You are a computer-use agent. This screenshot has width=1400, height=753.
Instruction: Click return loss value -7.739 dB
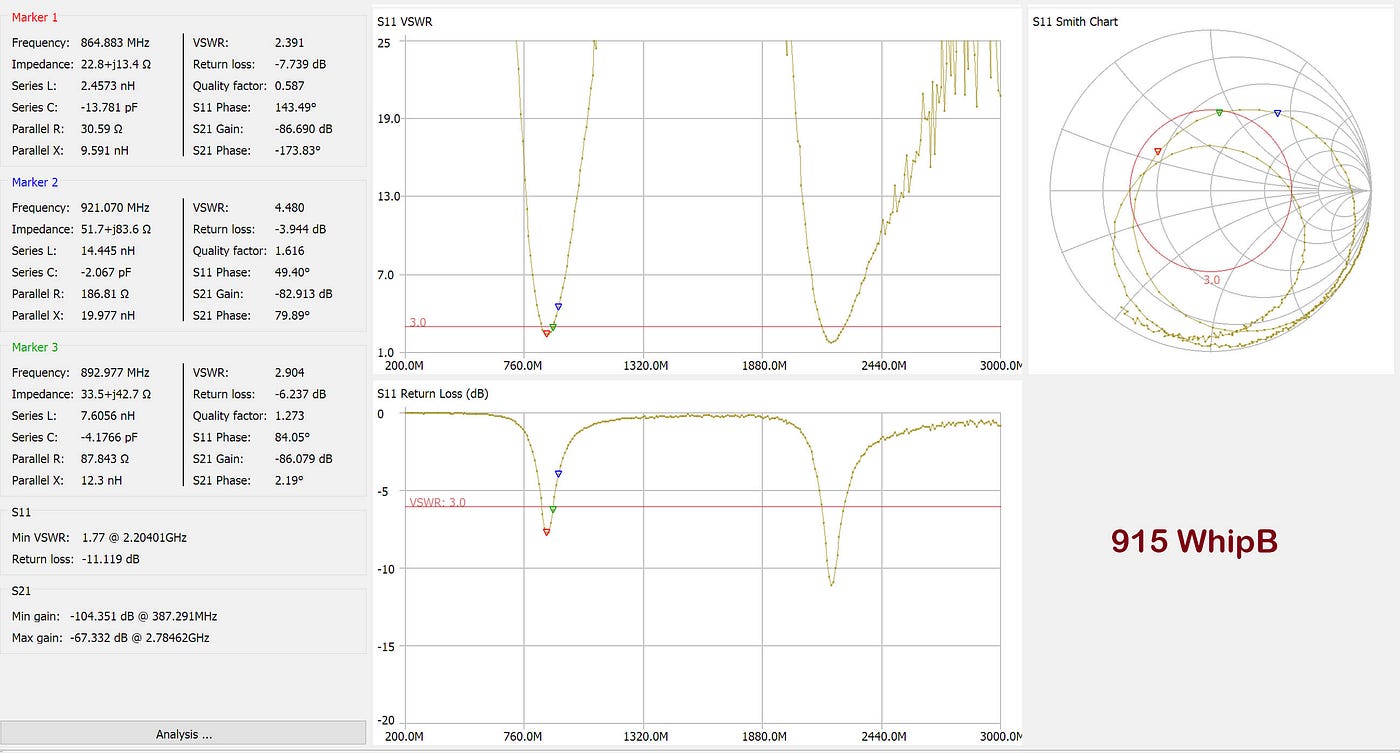click(300, 64)
